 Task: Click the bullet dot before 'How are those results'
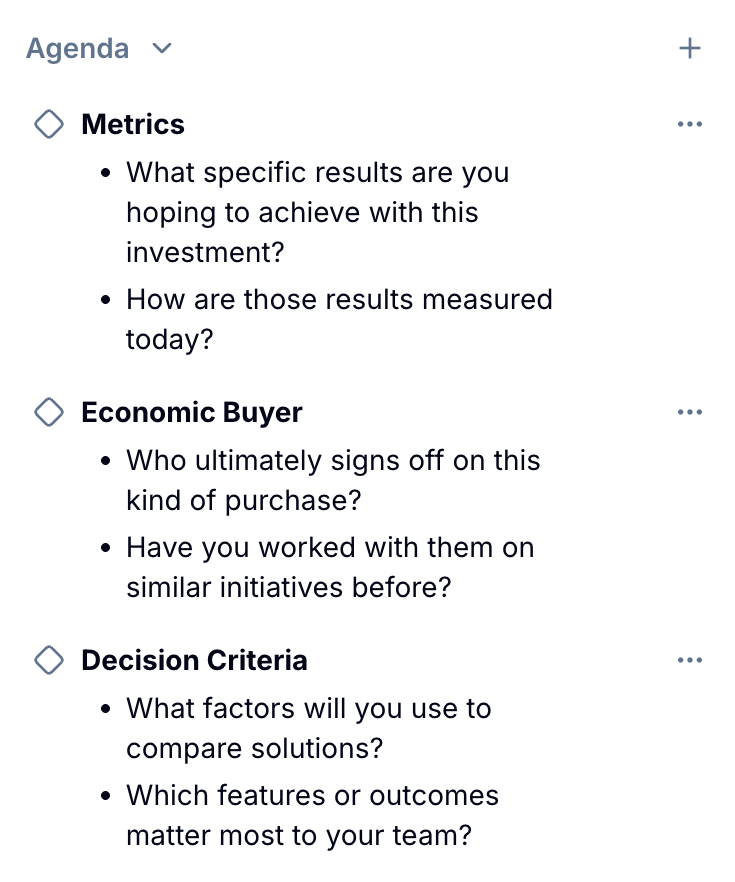107,300
